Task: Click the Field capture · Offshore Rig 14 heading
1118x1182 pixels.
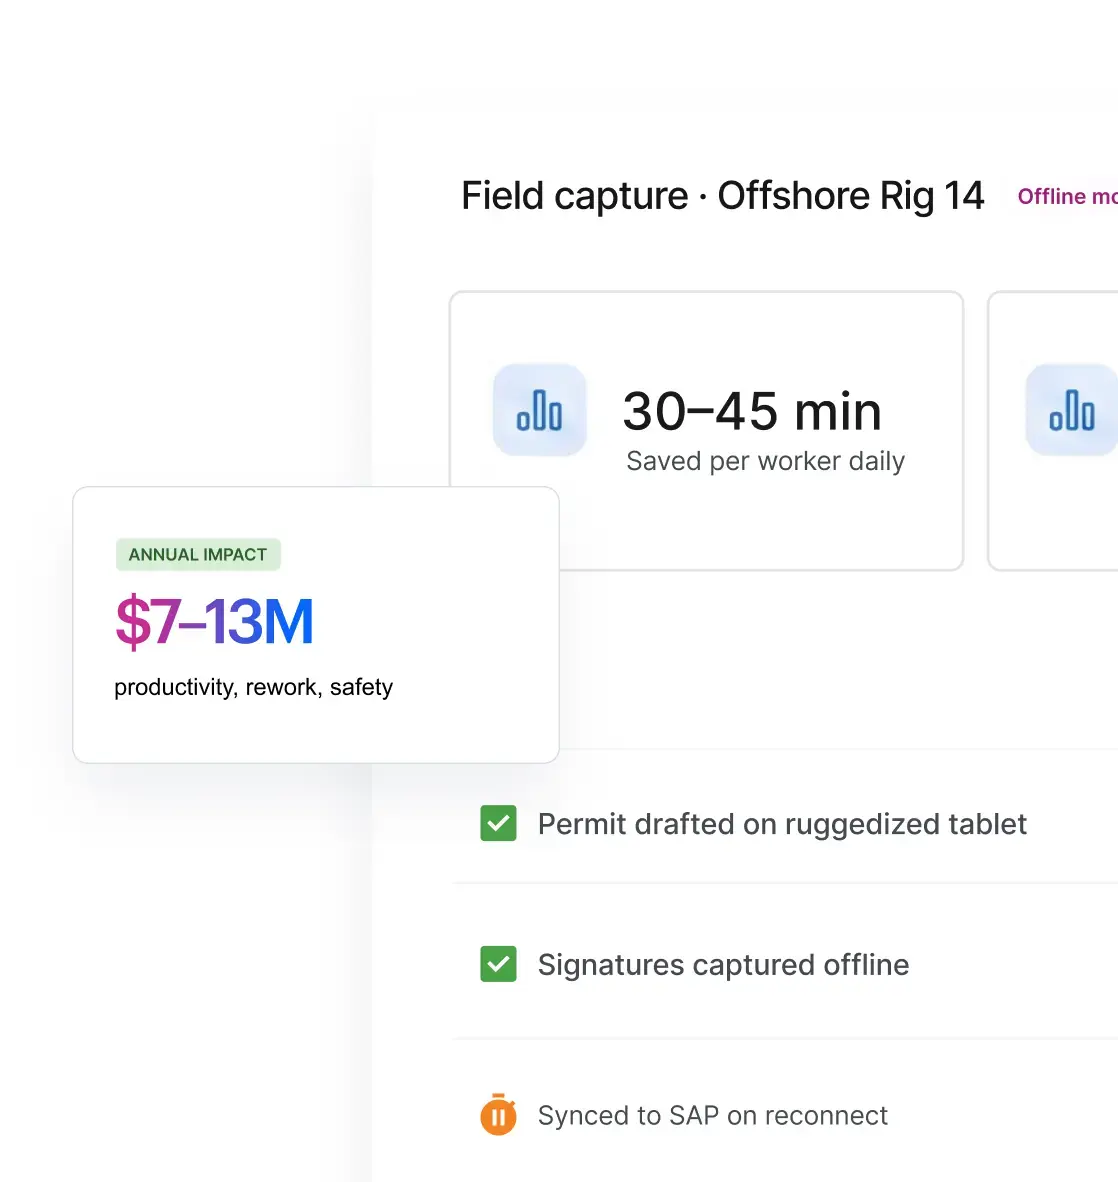Action: click(722, 196)
